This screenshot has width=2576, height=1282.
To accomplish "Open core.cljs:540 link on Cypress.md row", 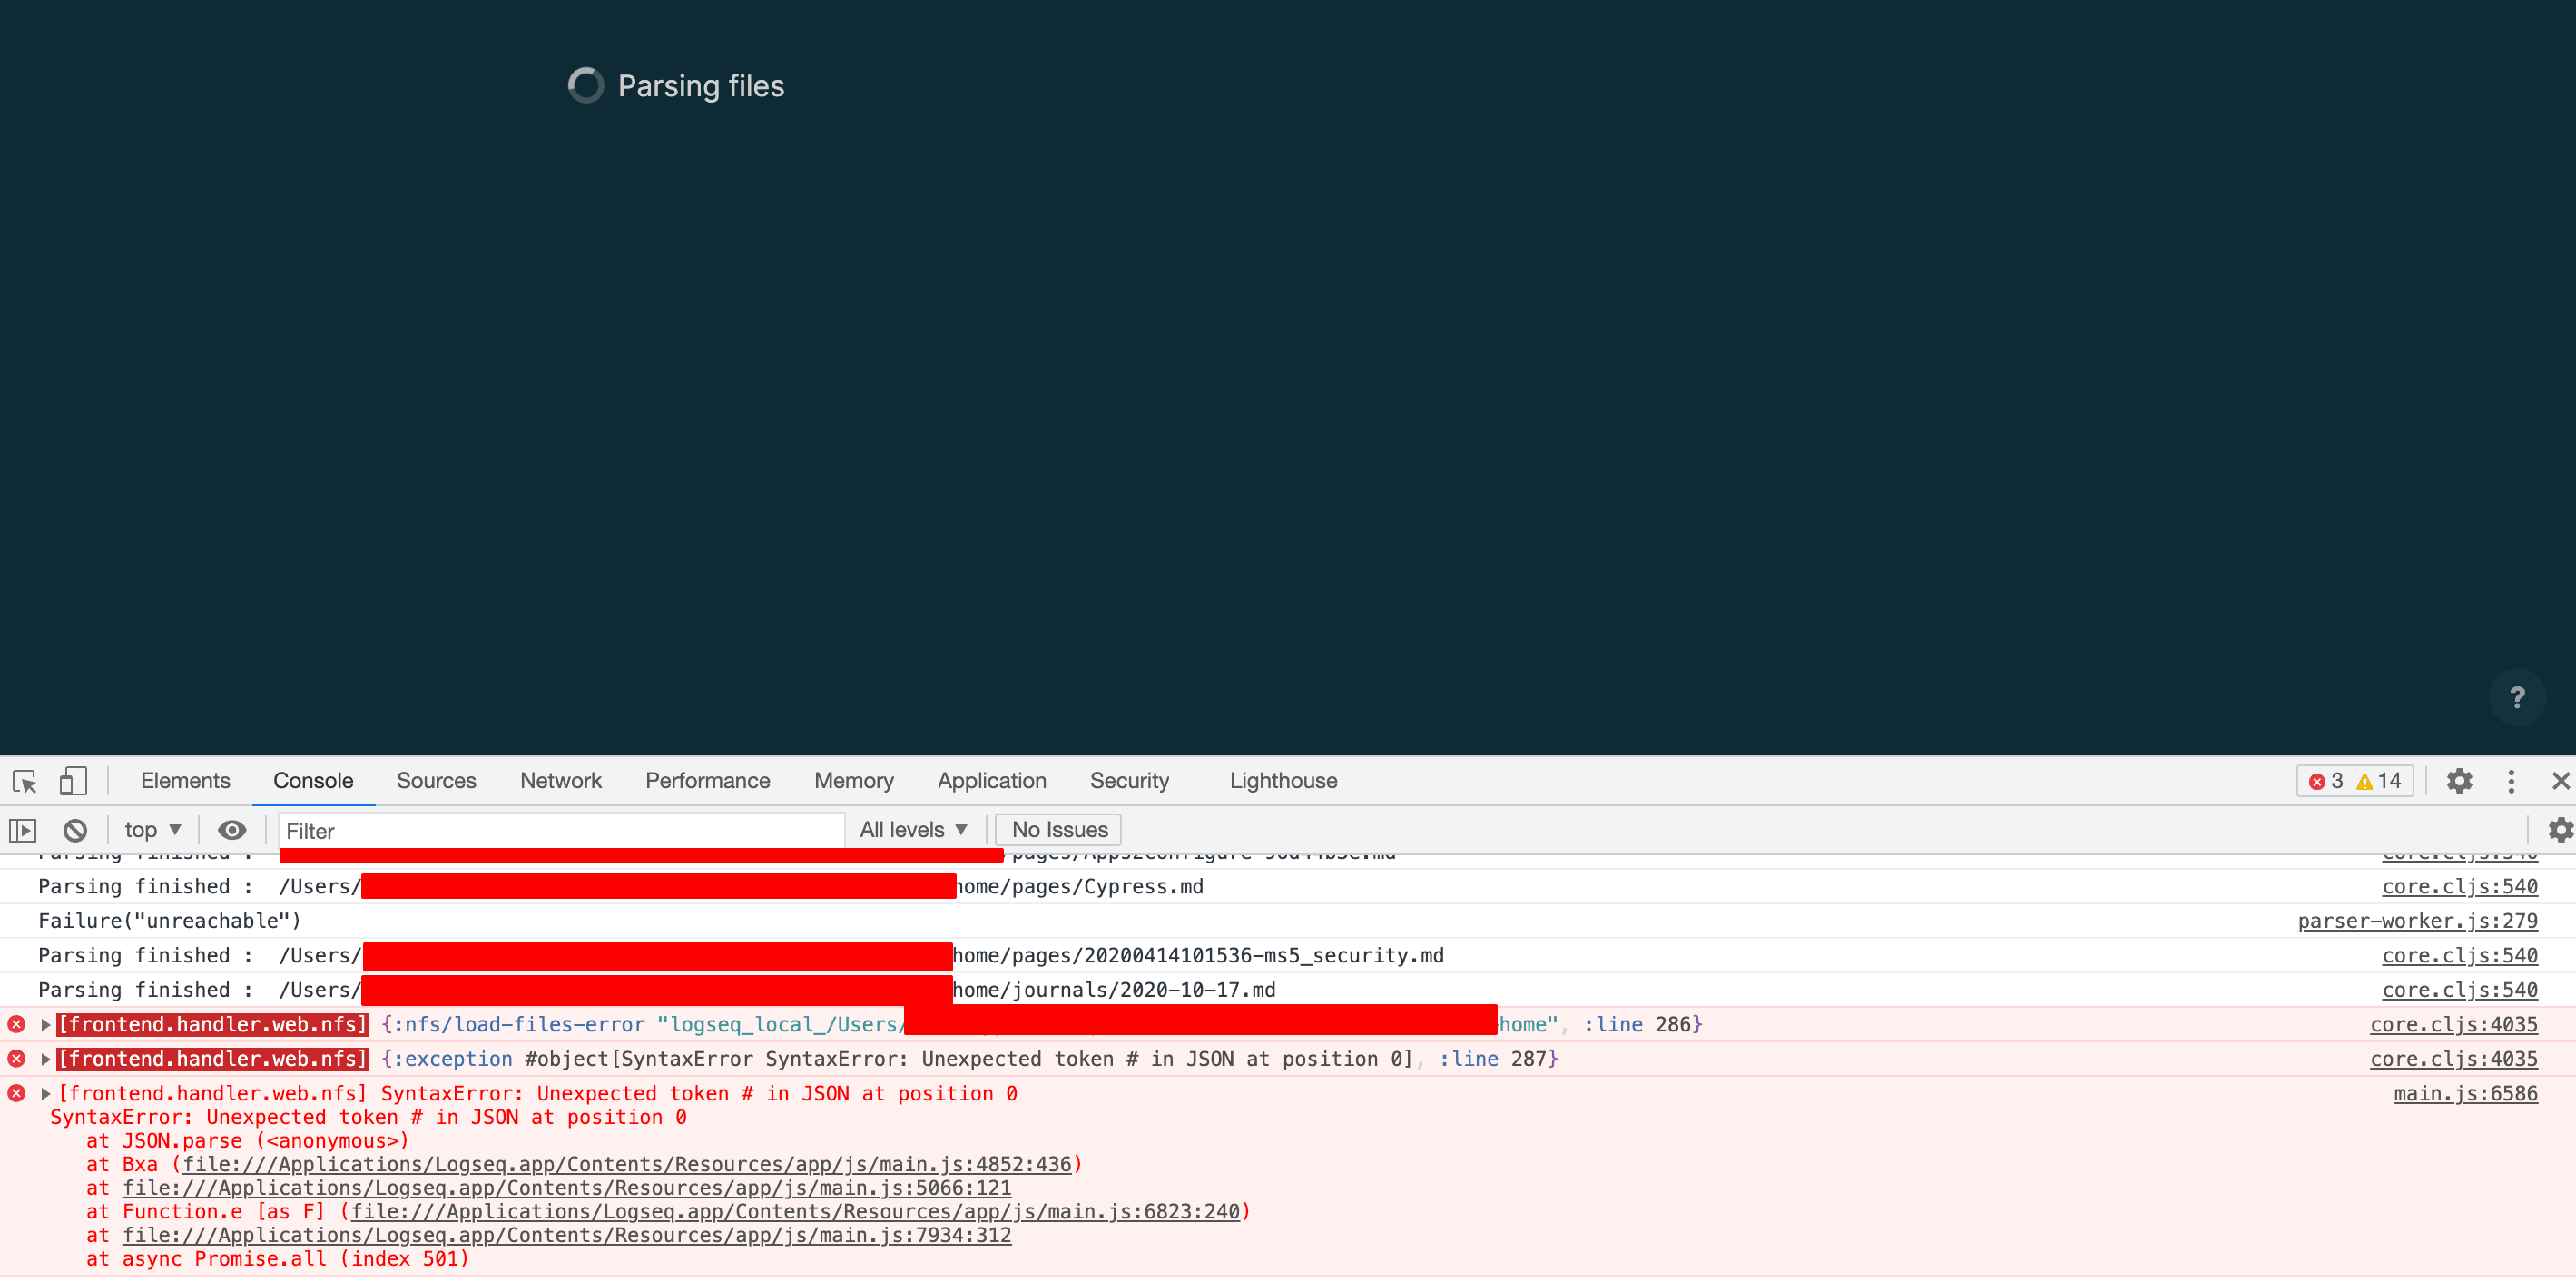I will (2459, 887).
